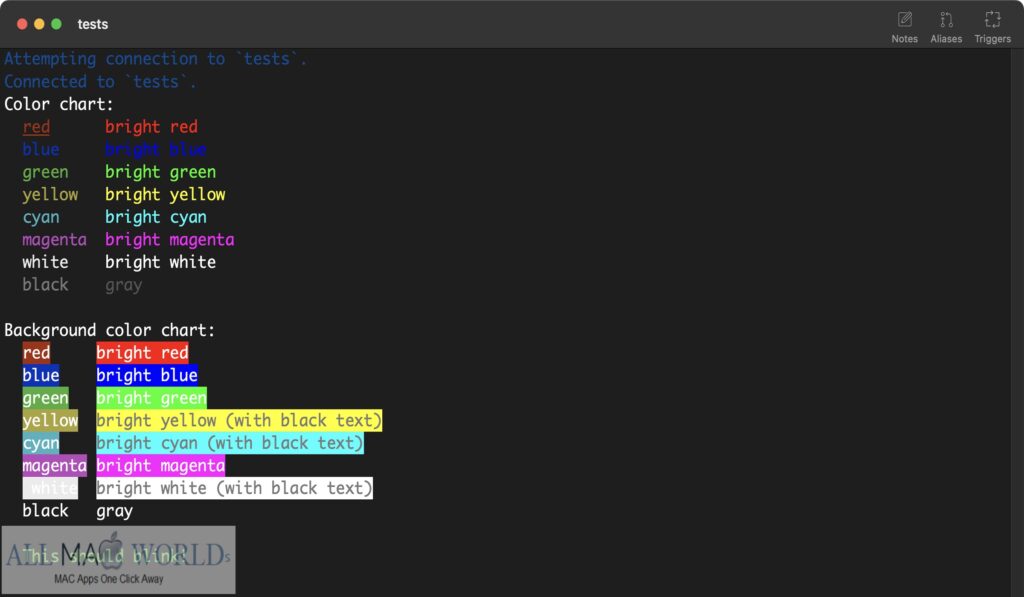Click the bright white with black text block
This screenshot has width=1024, height=597.
point(233,488)
